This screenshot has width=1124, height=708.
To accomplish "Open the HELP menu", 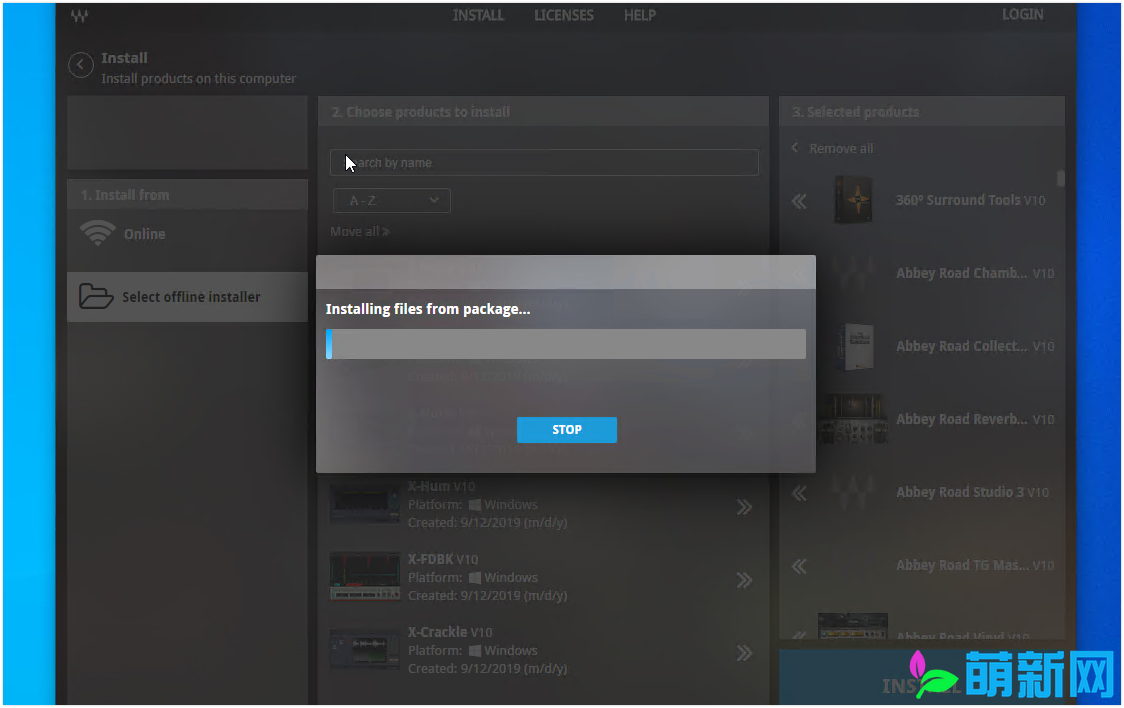I will [x=639, y=15].
